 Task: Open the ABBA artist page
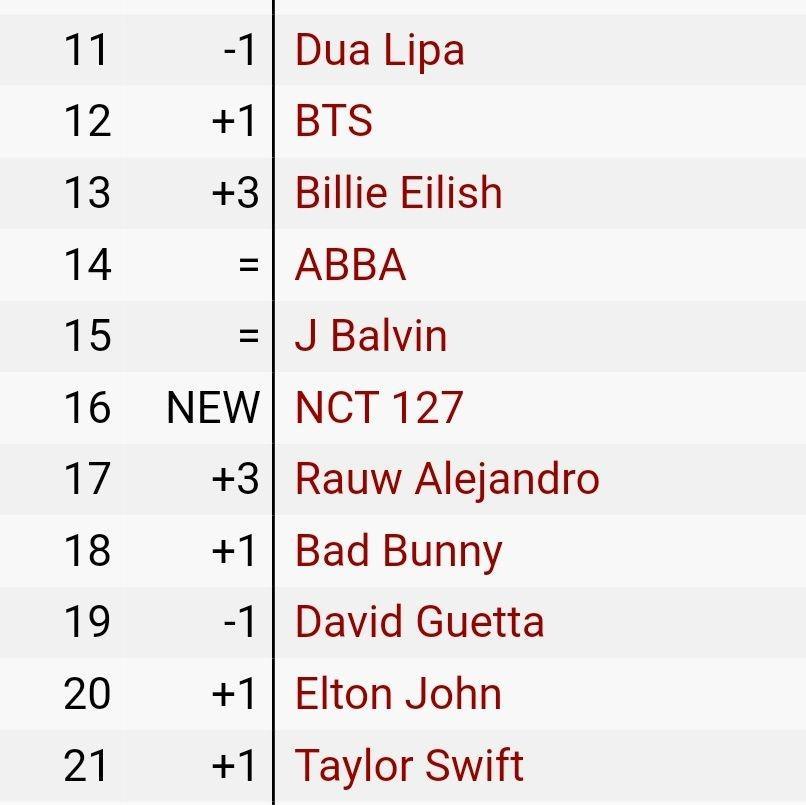pyautogui.click(x=350, y=264)
